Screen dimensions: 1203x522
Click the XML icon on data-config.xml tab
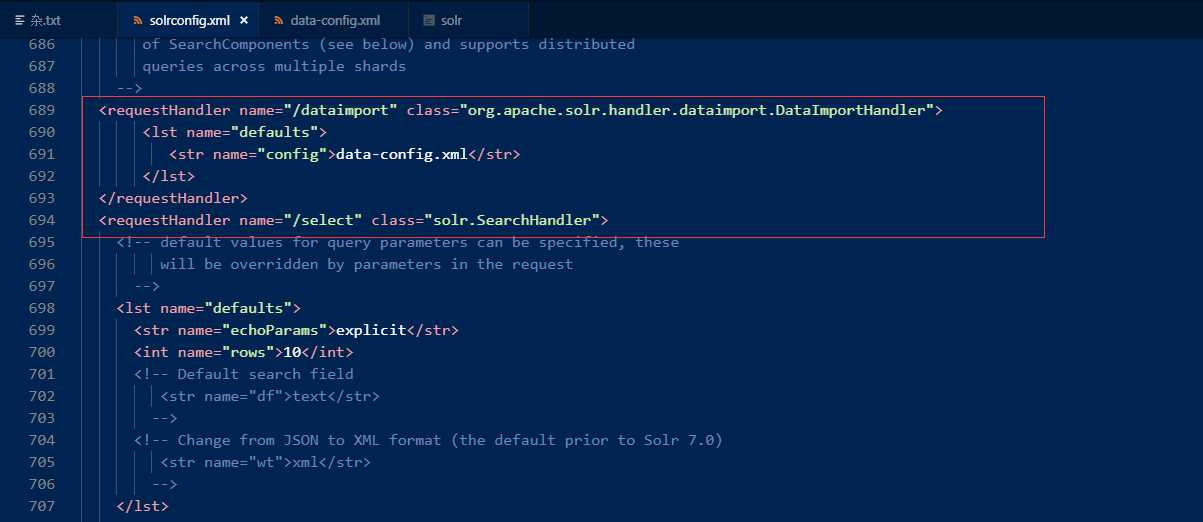click(279, 20)
